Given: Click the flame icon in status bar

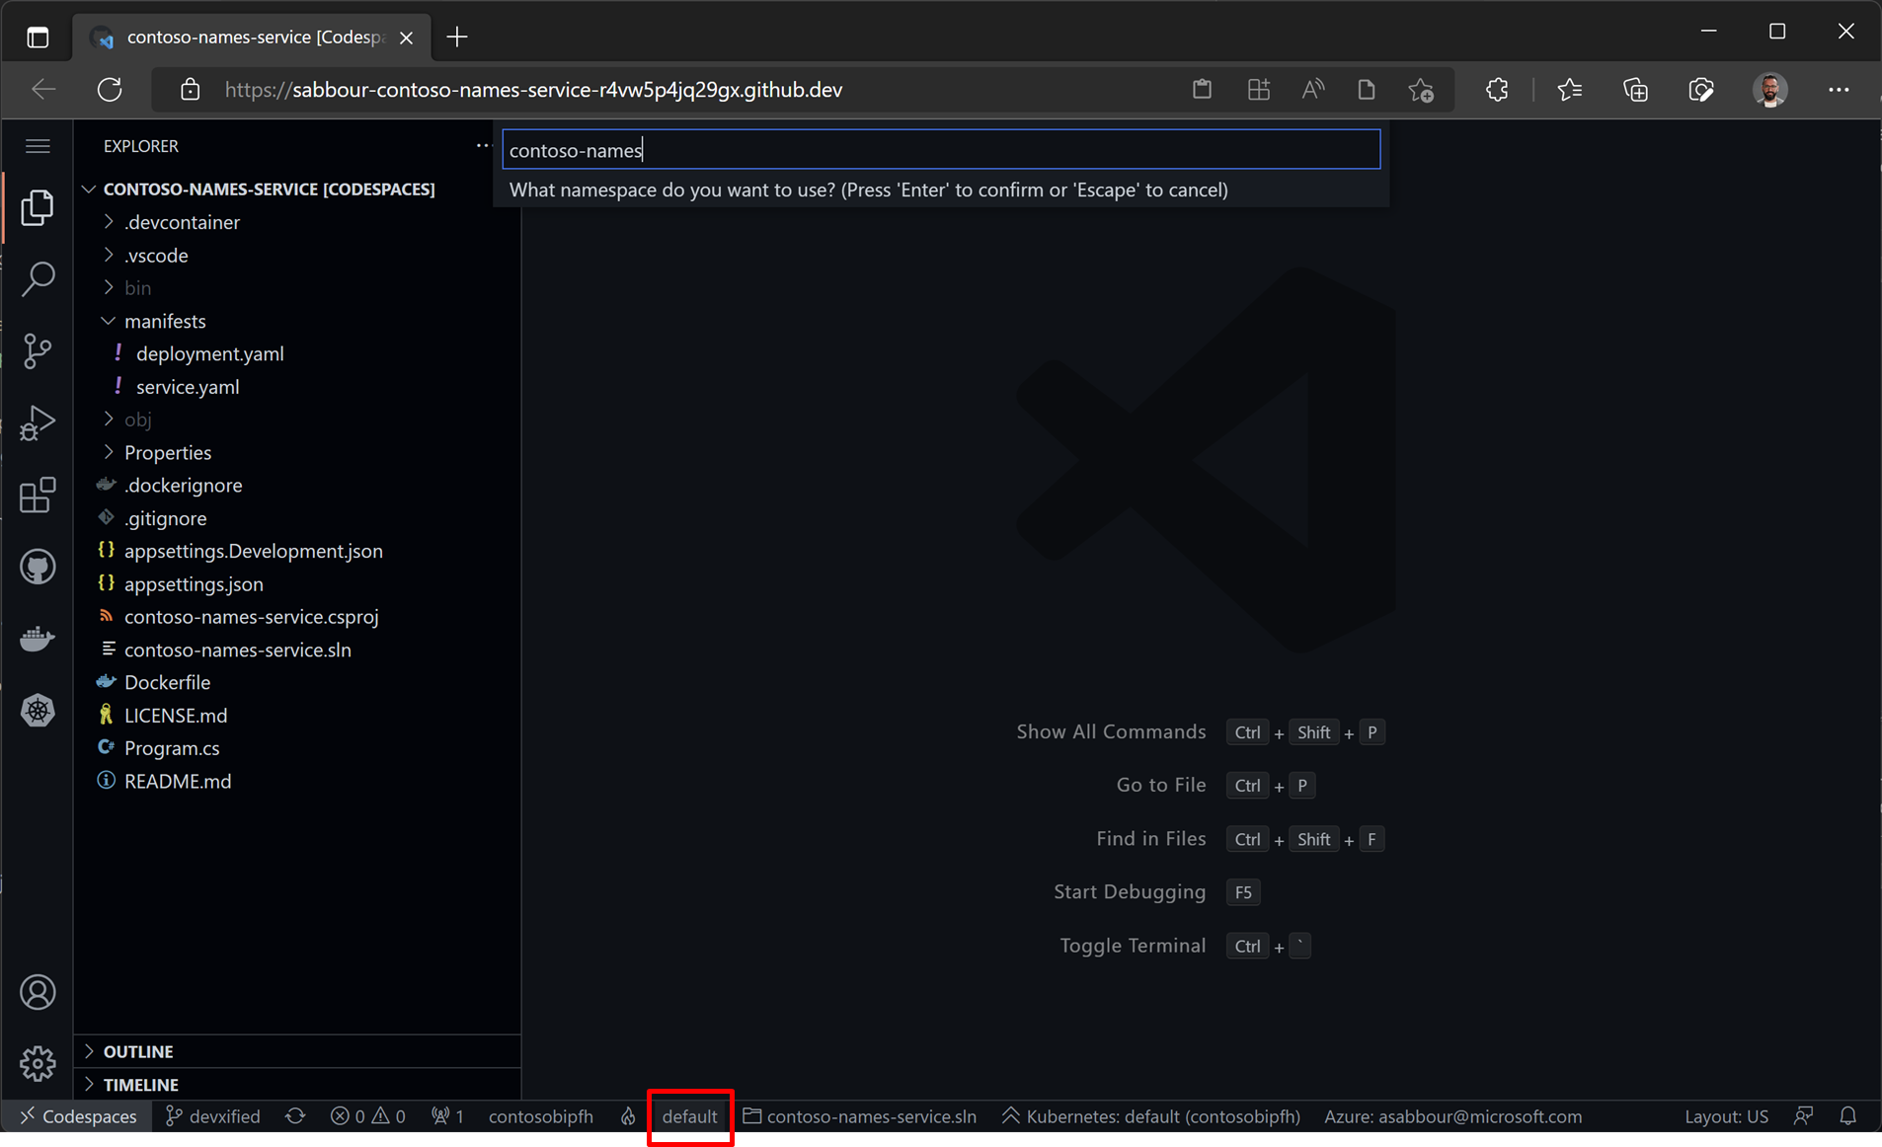Looking at the screenshot, I should coord(628,1116).
